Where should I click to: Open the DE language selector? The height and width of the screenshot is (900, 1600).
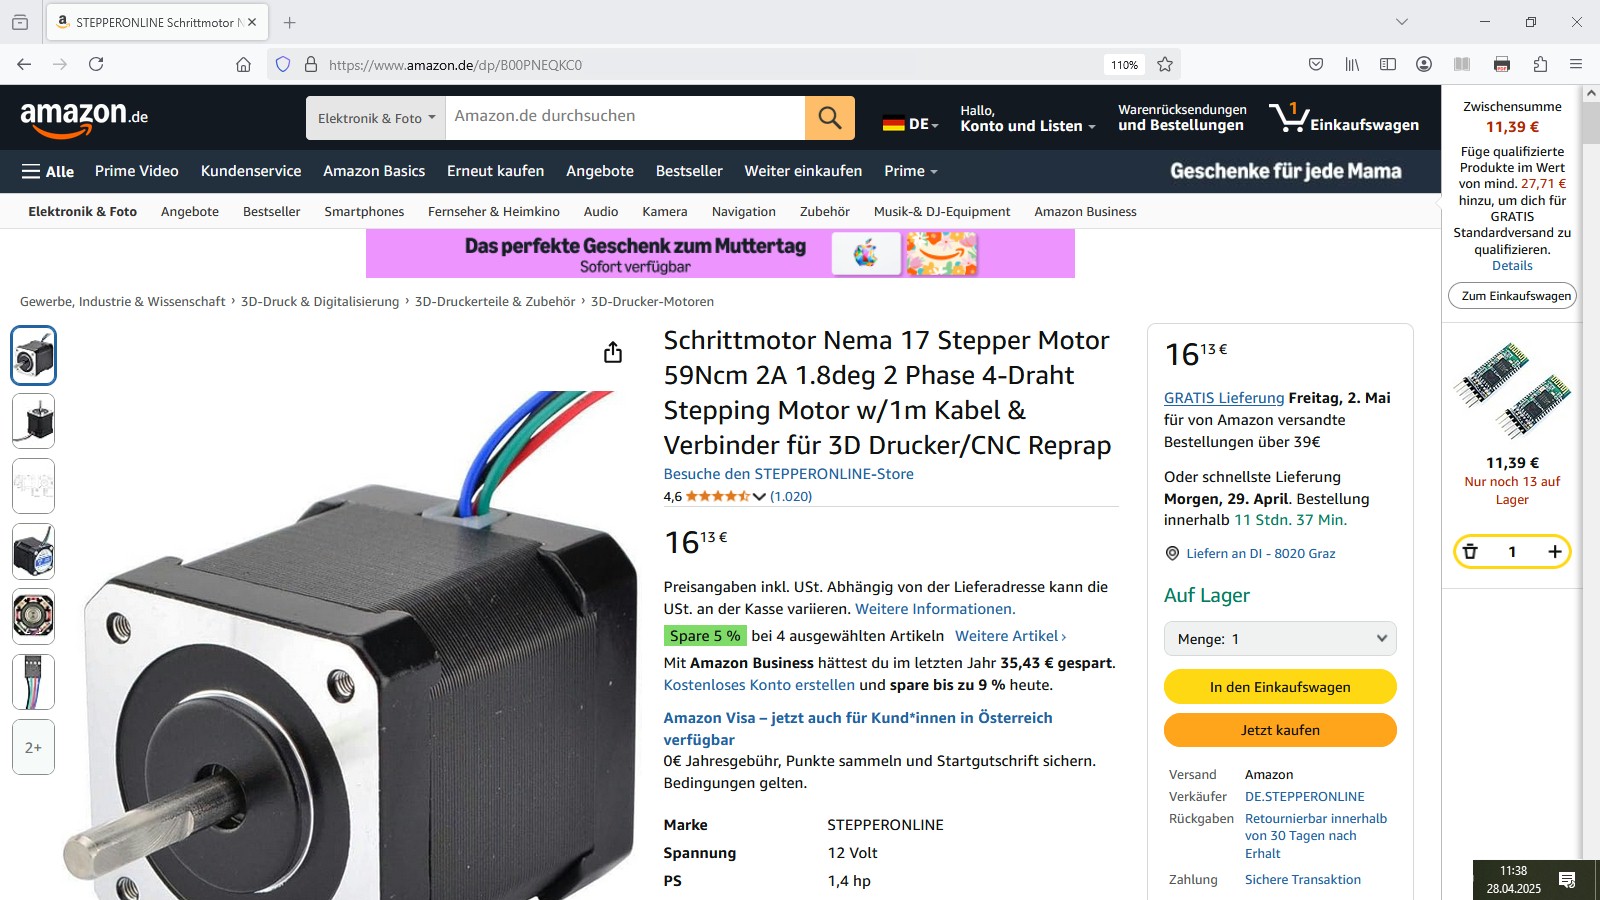pos(911,124)
